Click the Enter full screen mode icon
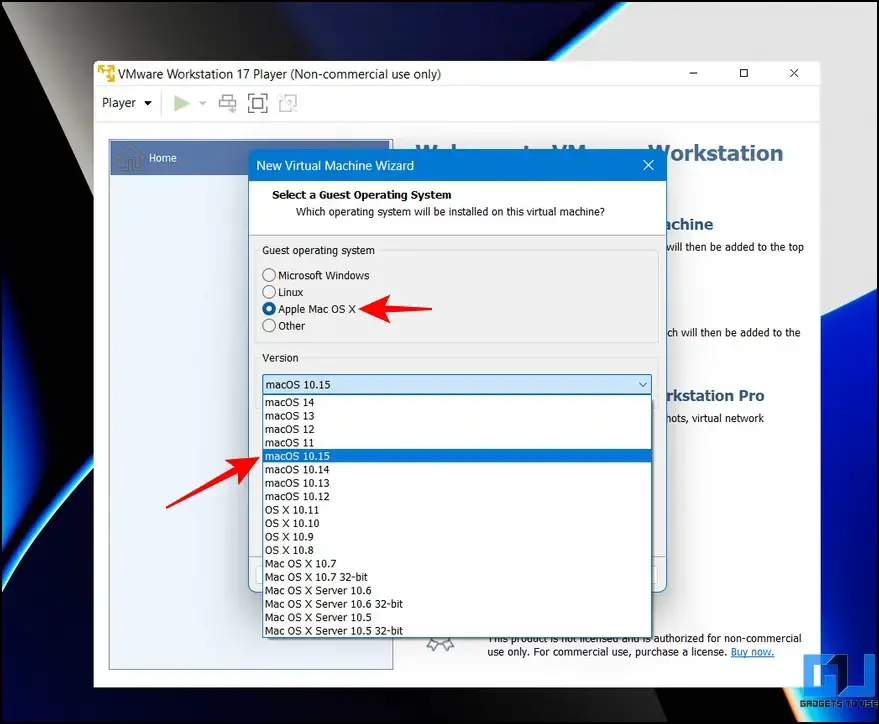879x724 pixels. point(257,103)
